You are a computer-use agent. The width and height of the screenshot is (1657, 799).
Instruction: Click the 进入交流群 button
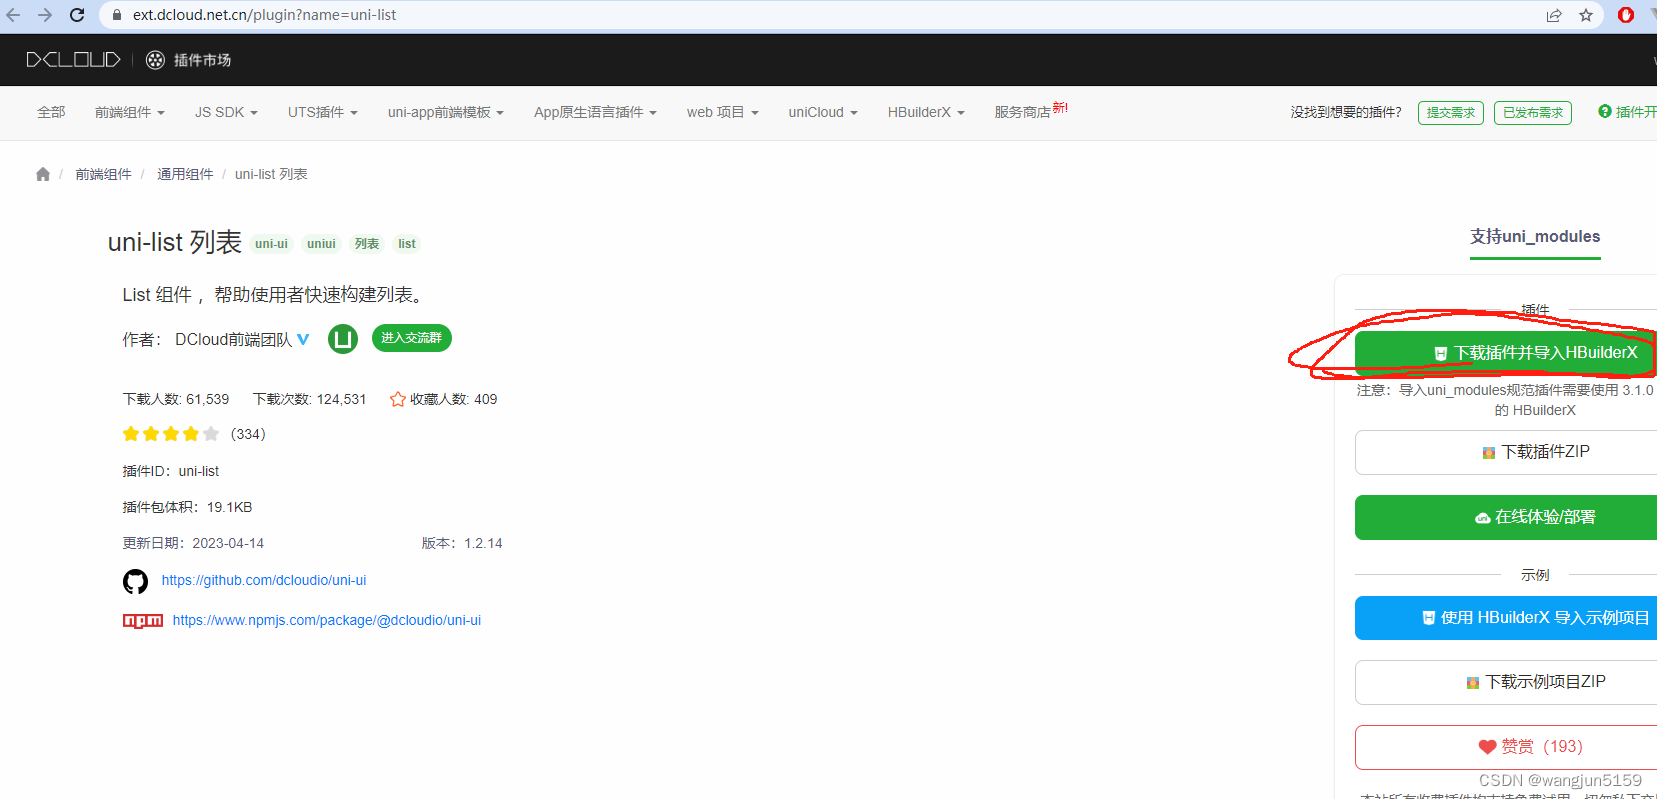tap(412, 338)
